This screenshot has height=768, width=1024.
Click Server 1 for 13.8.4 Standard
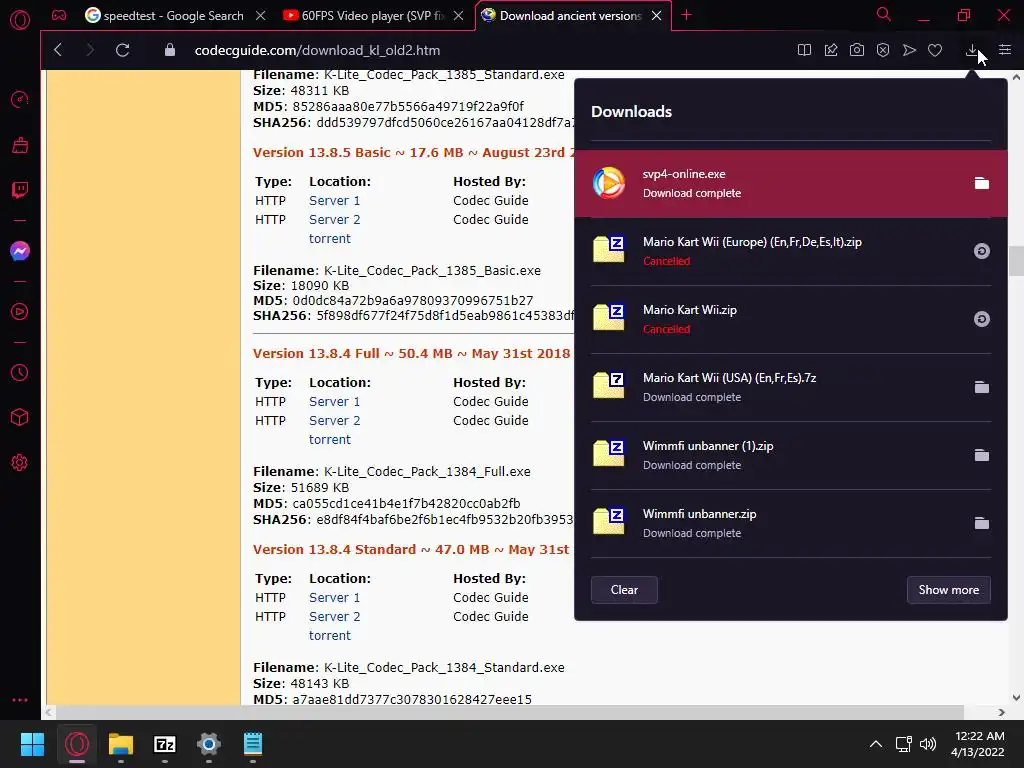(x=334, y=598)
